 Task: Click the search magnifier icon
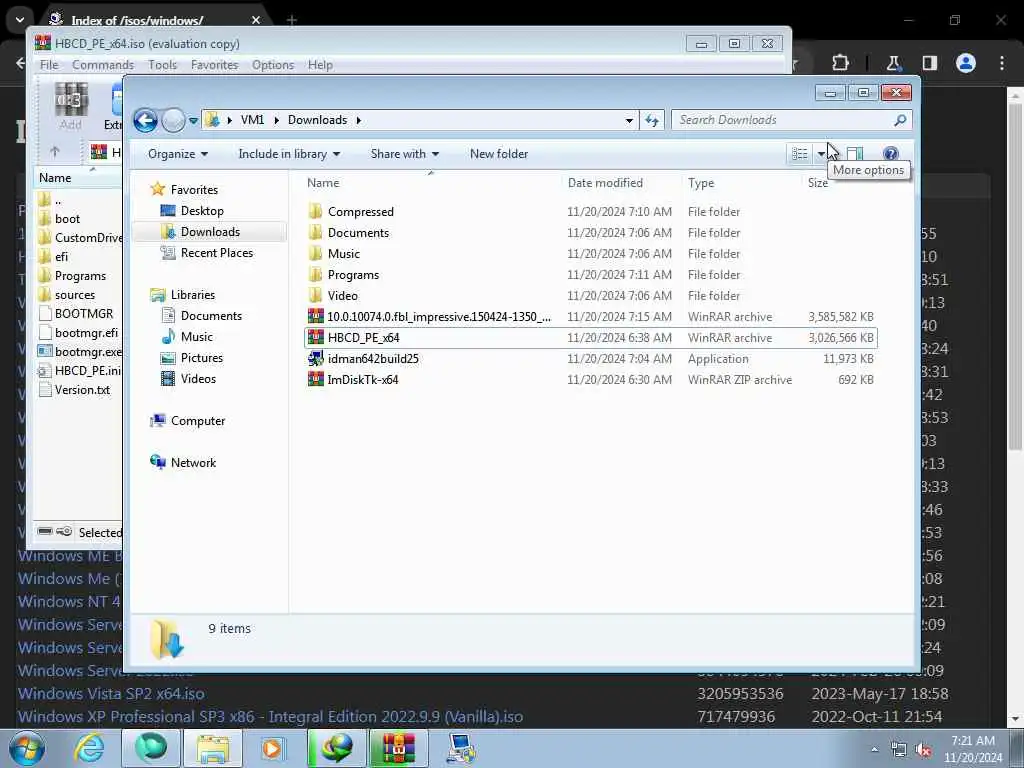[x=900, y=120]
